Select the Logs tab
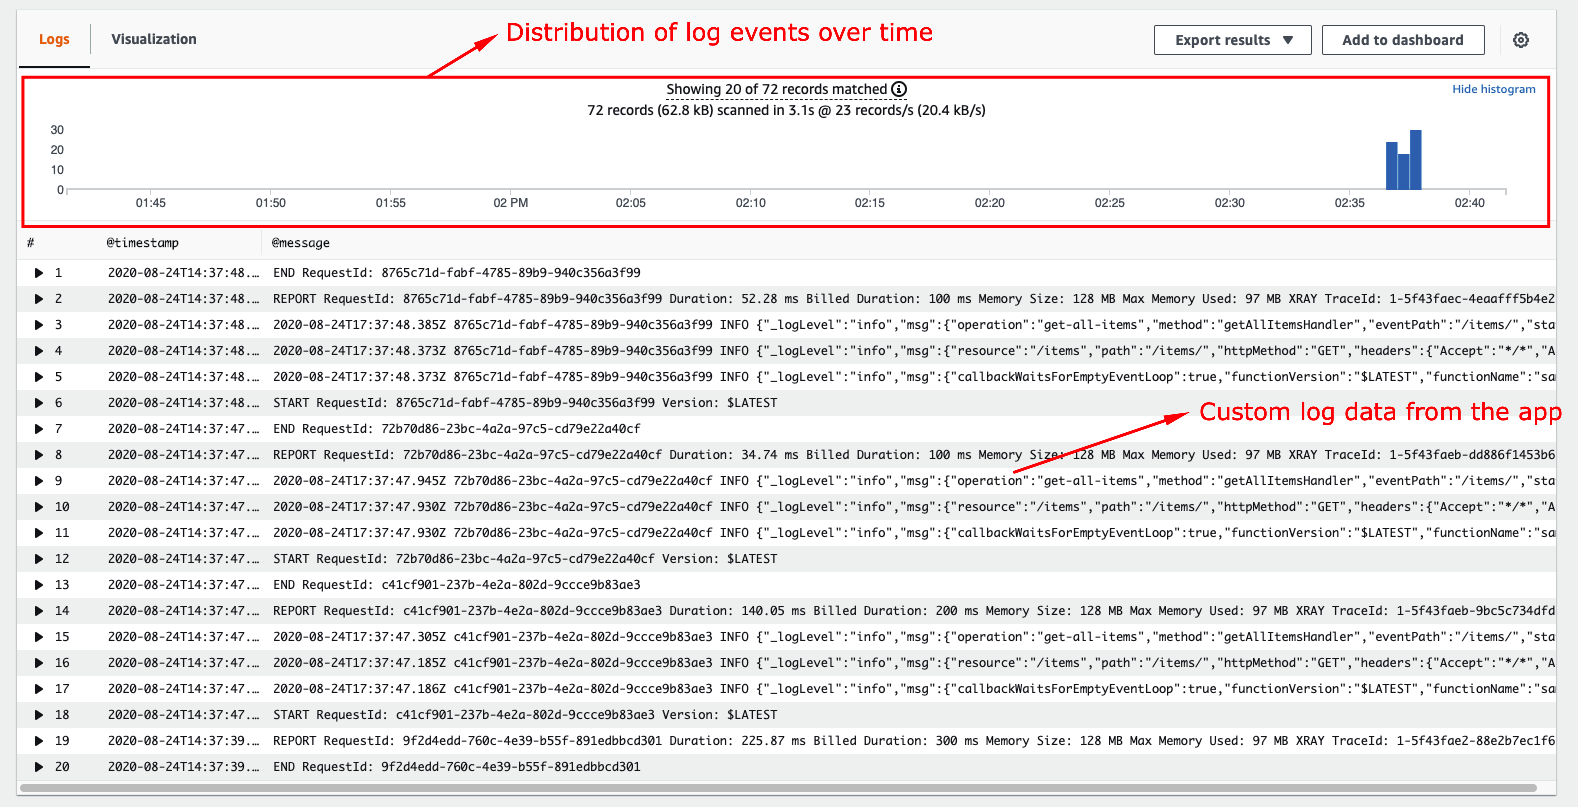The height and width of the screenshot is (807, 1578). 54,39
